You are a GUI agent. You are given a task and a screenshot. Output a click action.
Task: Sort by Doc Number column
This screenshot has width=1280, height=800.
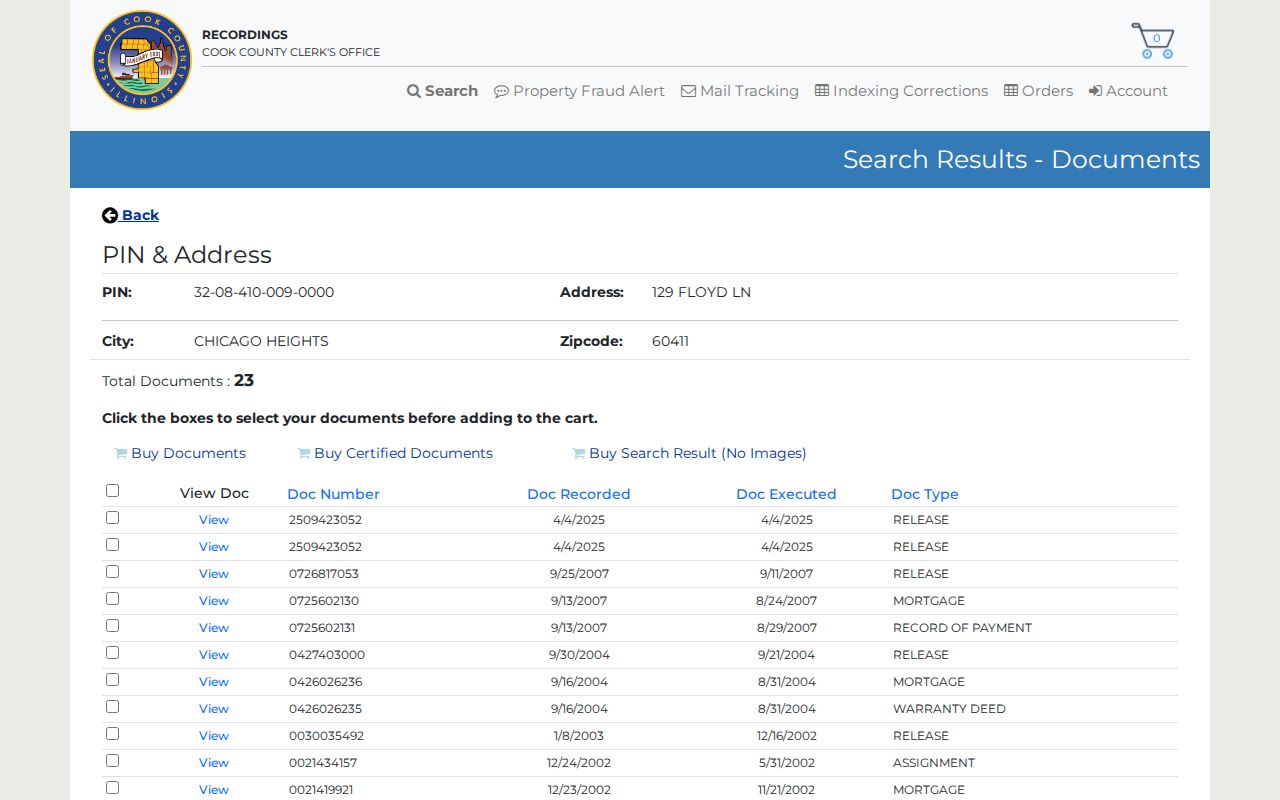(333, 494)
